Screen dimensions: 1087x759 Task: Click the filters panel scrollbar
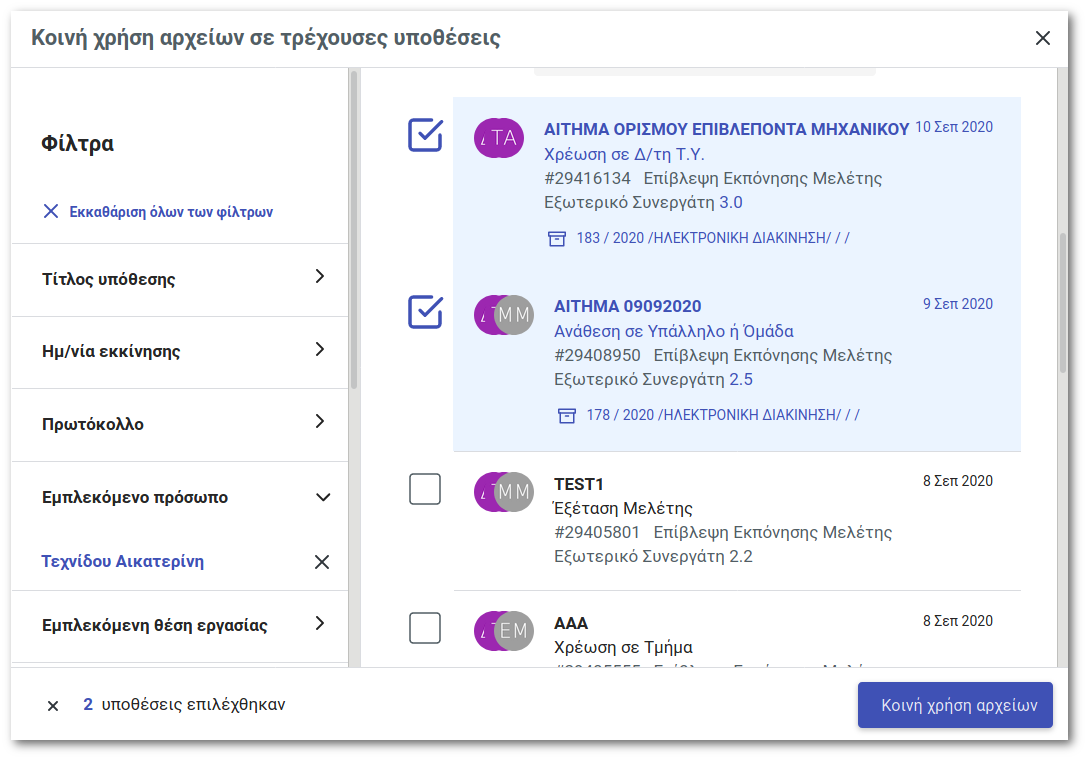point(354,229)
